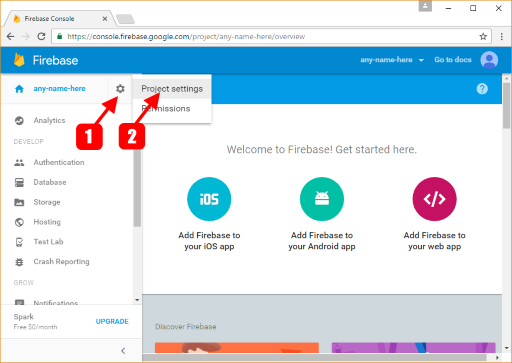The image size is (512, 363).
Task: Open the Hosting section
Action: coord(47,222)
